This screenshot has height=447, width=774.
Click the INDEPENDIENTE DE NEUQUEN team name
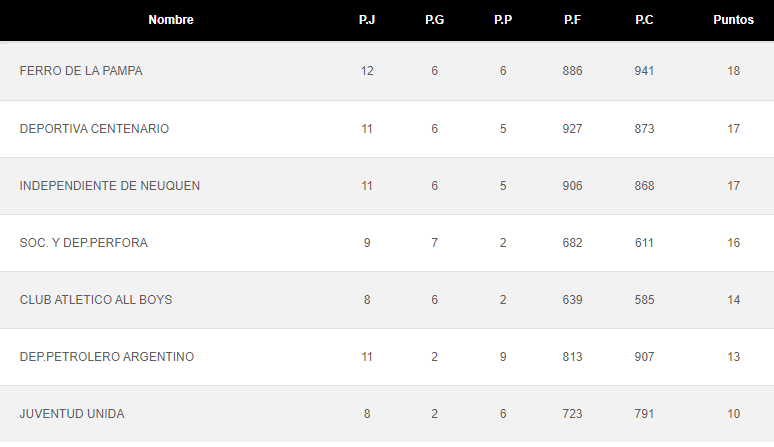(x=110, y=186)
